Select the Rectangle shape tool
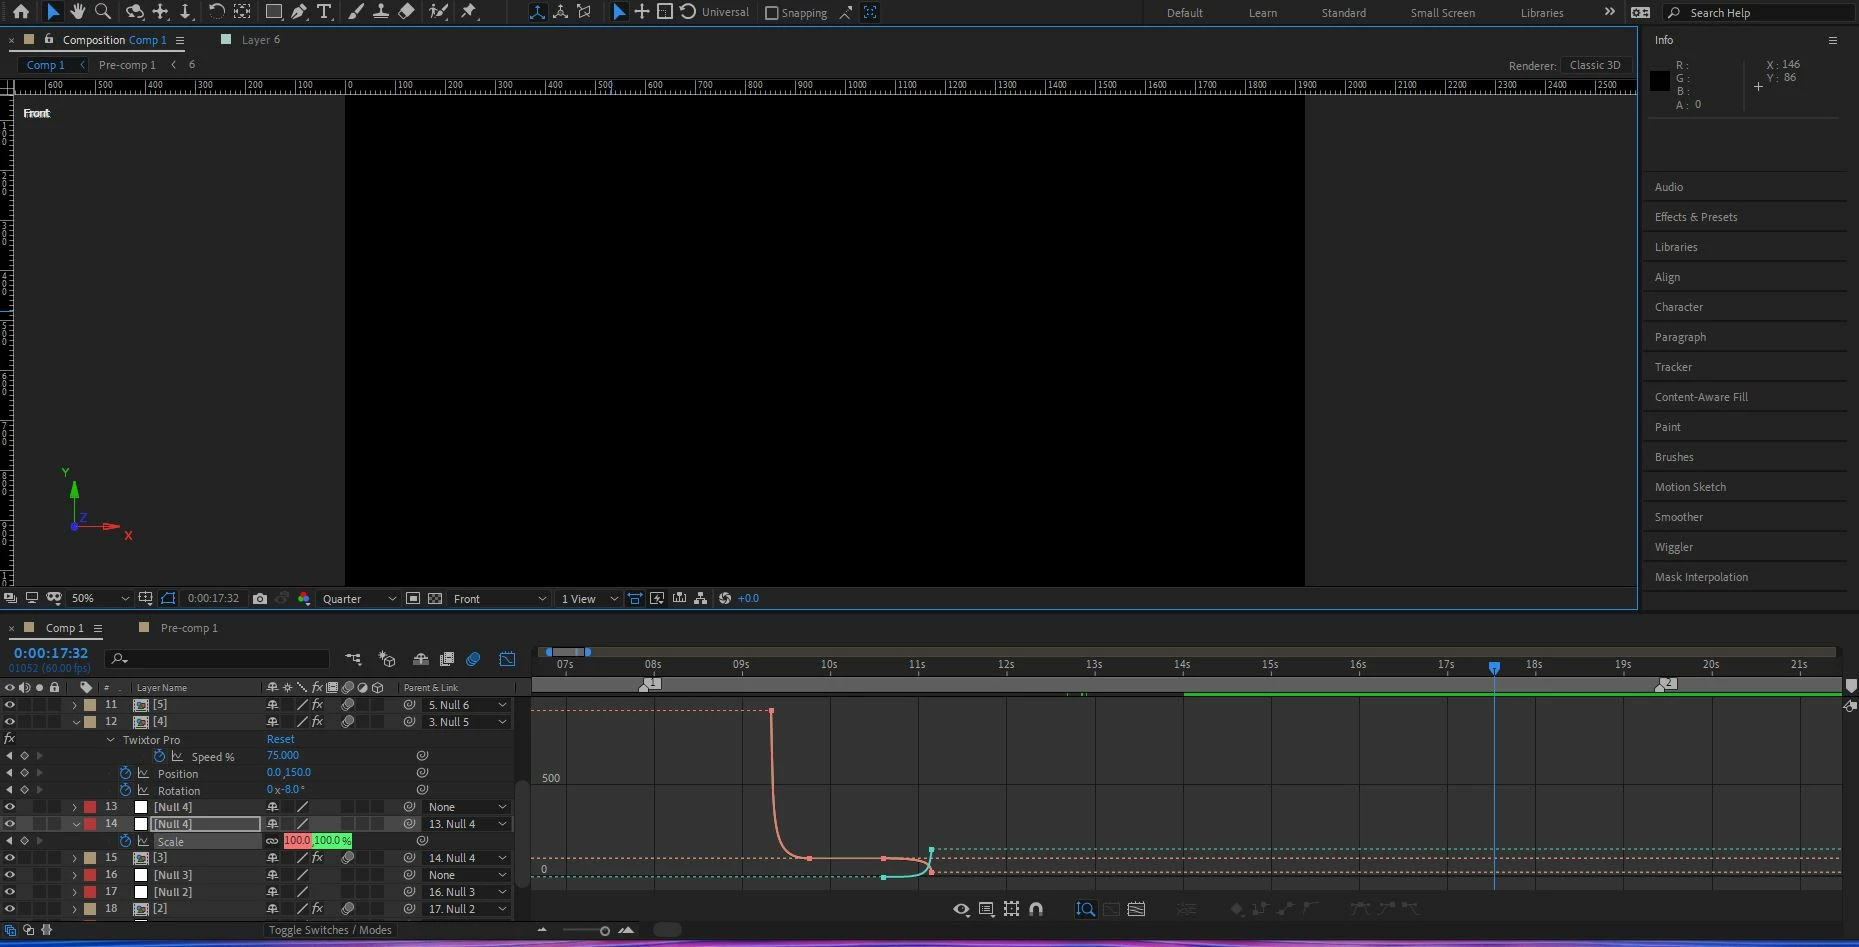Viewport: 1859px width, 947px height. (273, 12)
